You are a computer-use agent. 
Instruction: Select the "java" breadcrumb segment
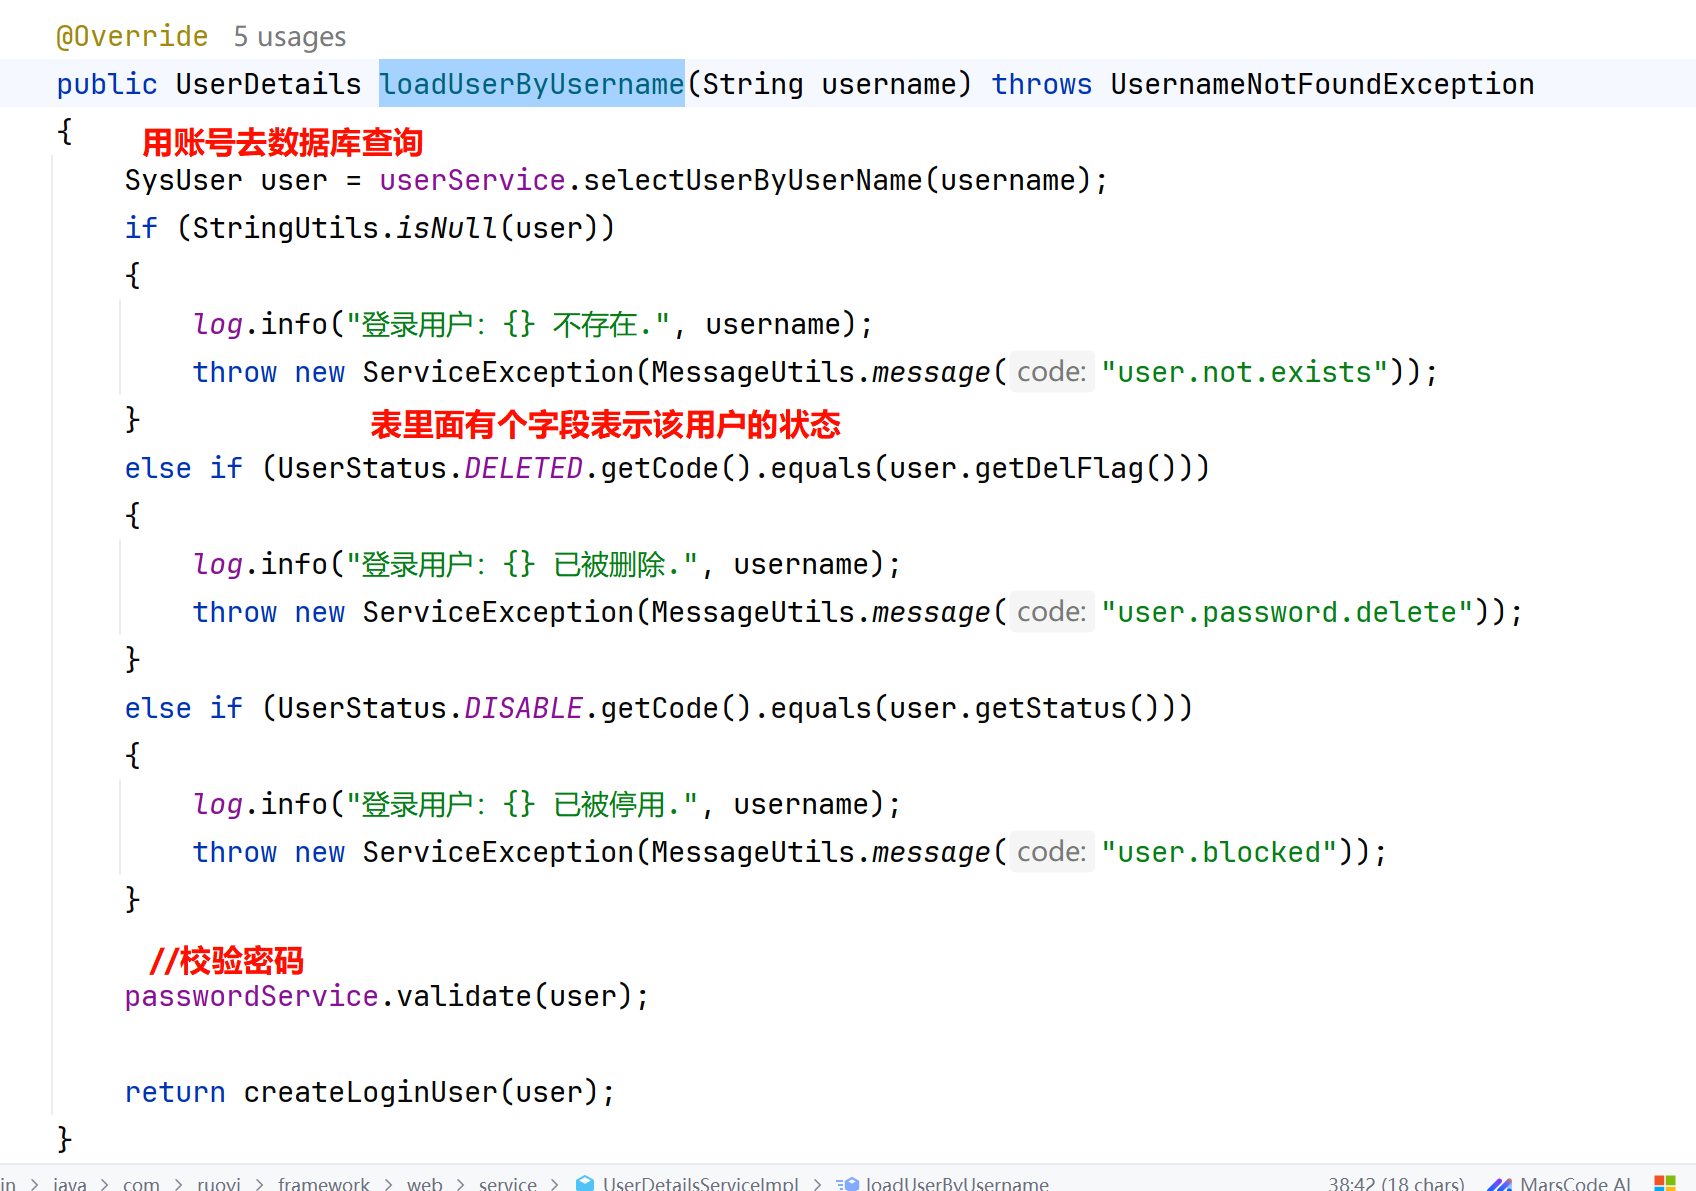point(69,1183)
